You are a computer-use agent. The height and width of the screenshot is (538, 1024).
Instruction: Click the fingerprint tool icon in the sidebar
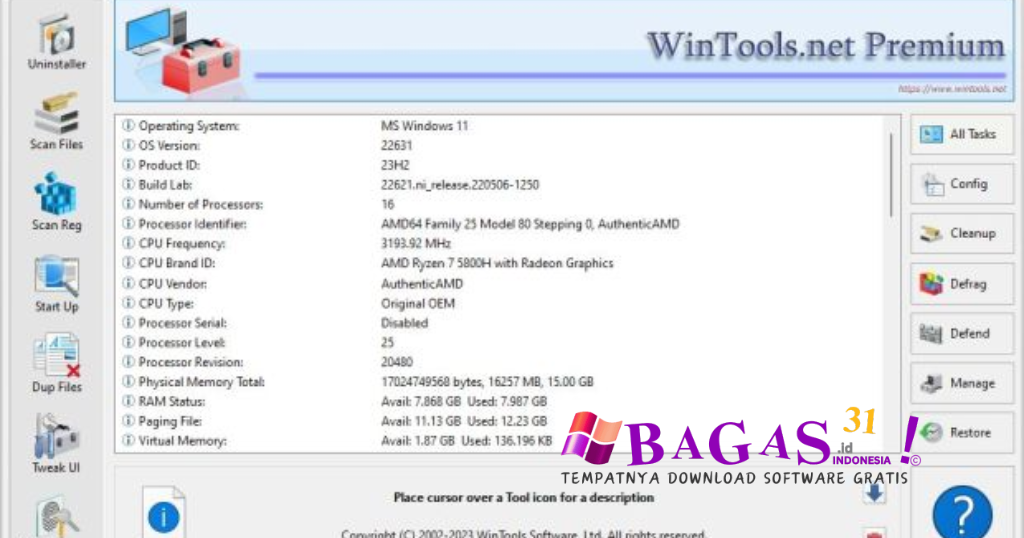click(x=57, y=518)
